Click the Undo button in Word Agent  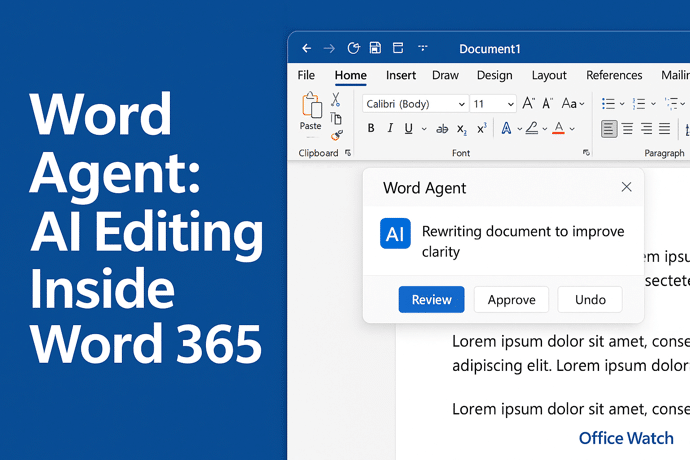[590, 299]
